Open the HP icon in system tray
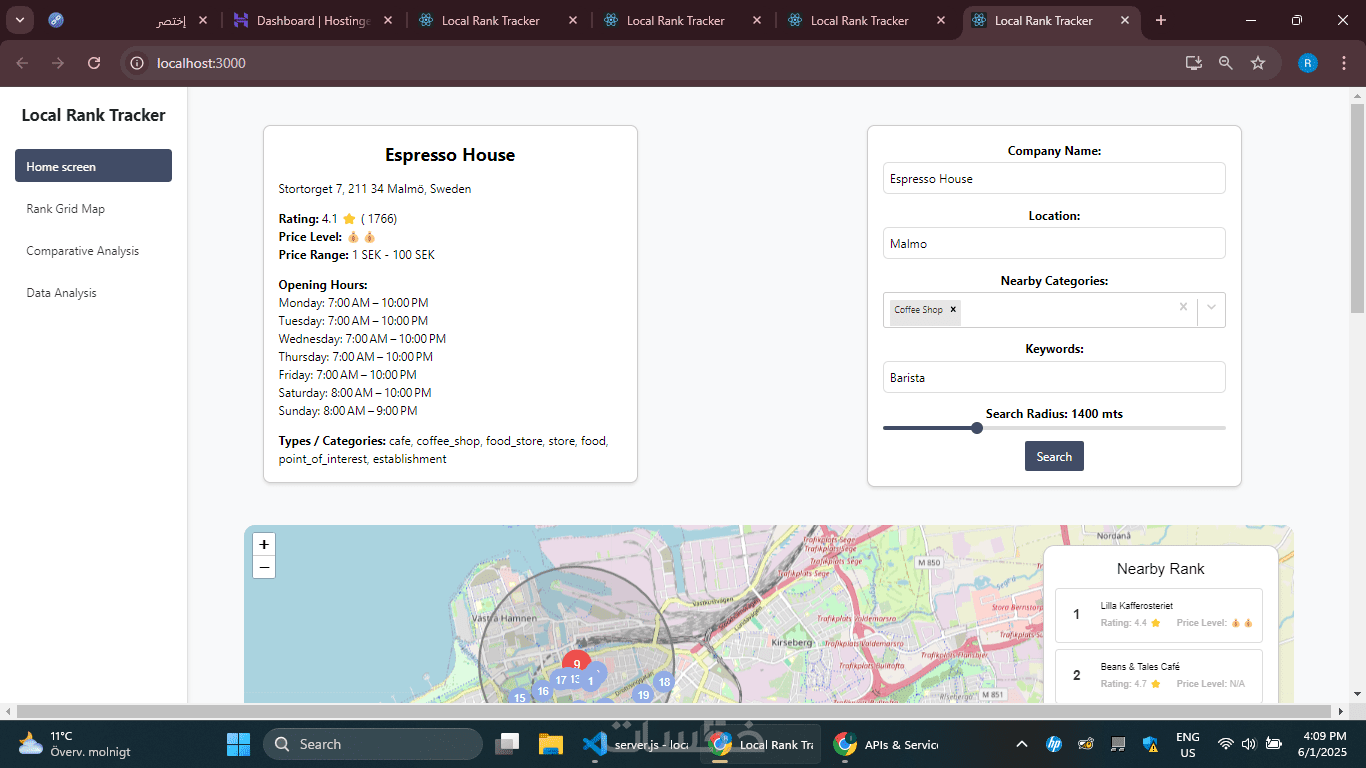The height and width of the screenshot is (768, 1366). (1053, 744)
